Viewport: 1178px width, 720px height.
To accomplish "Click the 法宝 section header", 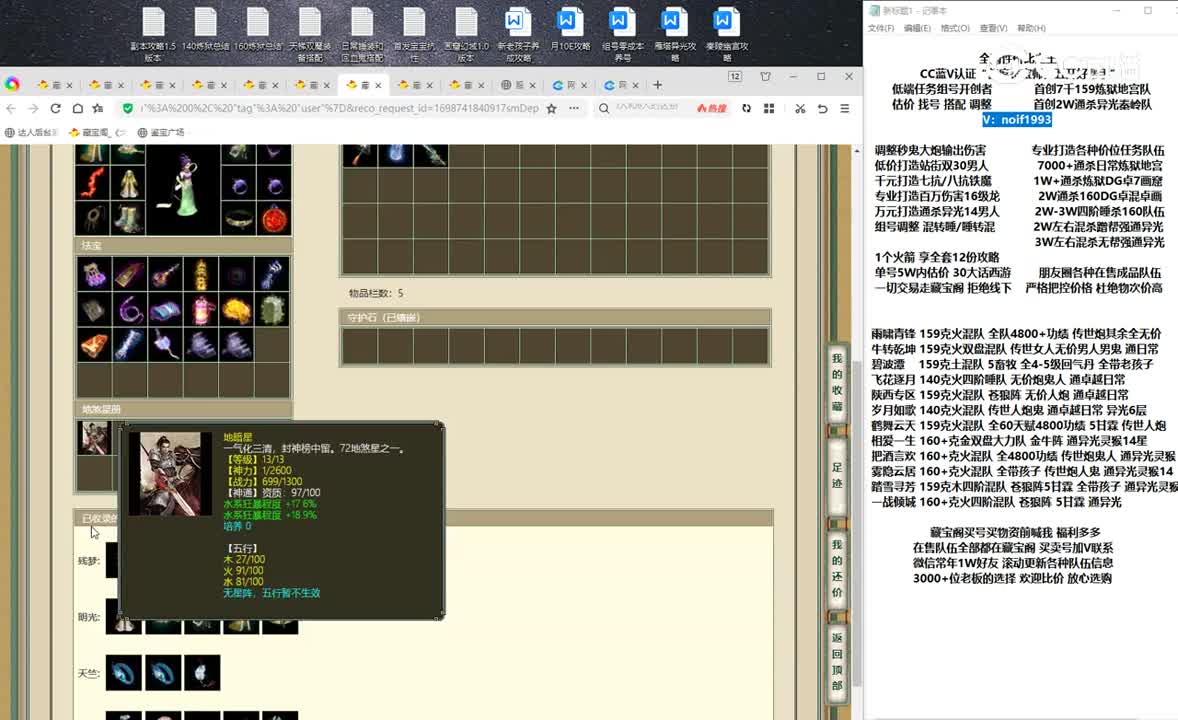I will (183, 246).
